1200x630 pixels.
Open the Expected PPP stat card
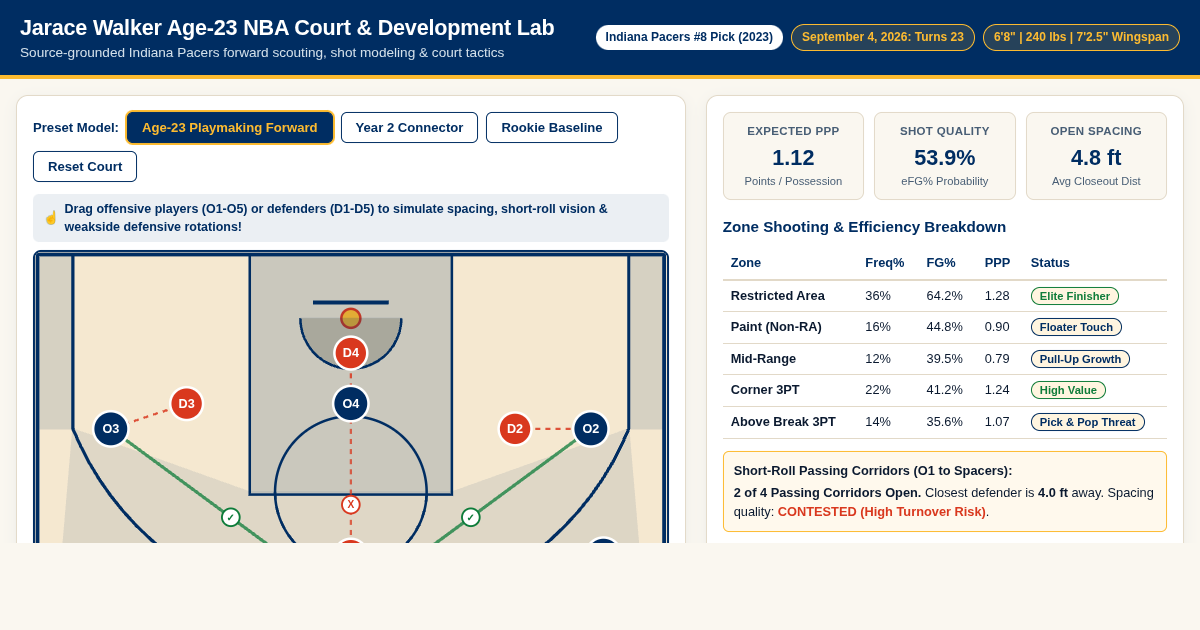(x=793, y=156)
